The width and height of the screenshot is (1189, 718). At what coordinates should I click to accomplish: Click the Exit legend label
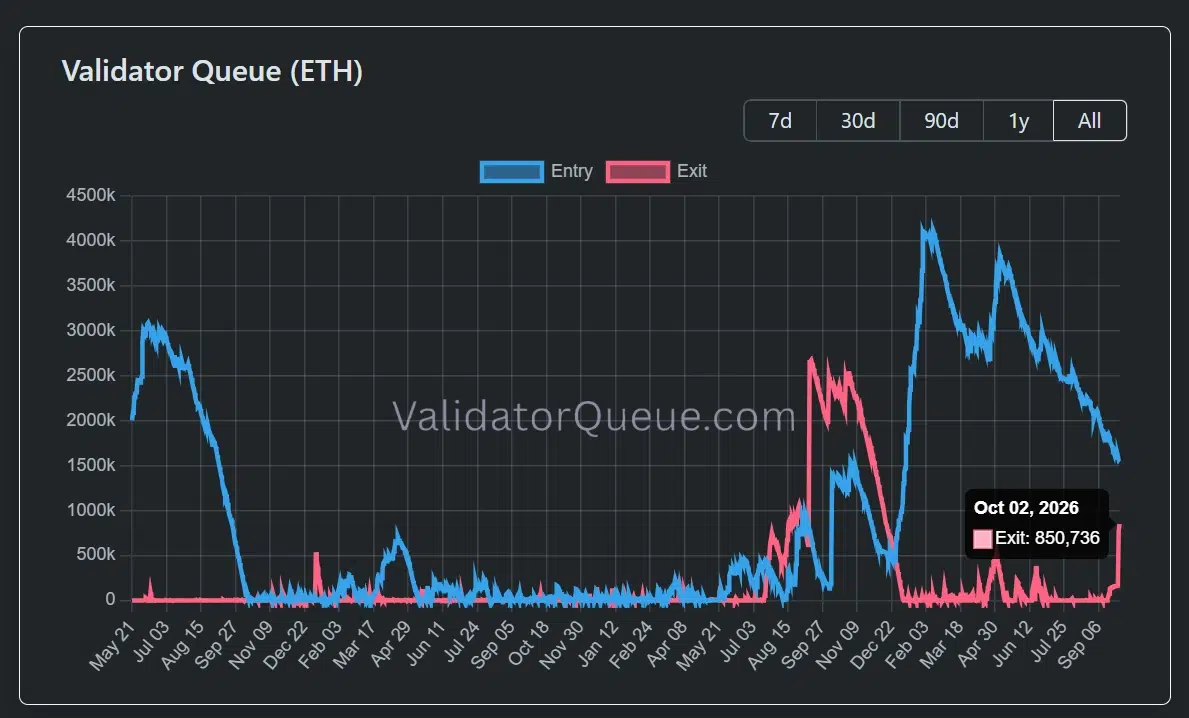[692, 171]
